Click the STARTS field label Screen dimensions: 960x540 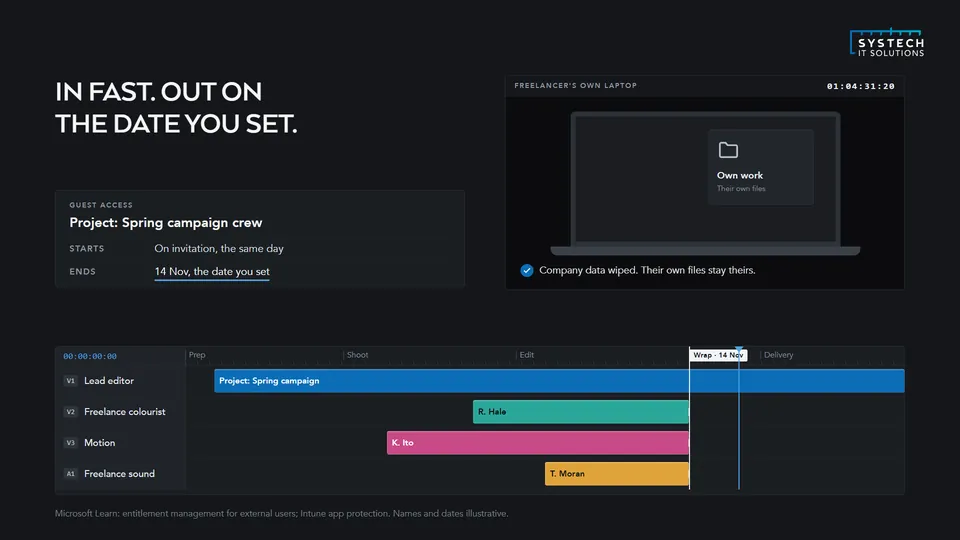coord(87,249)
